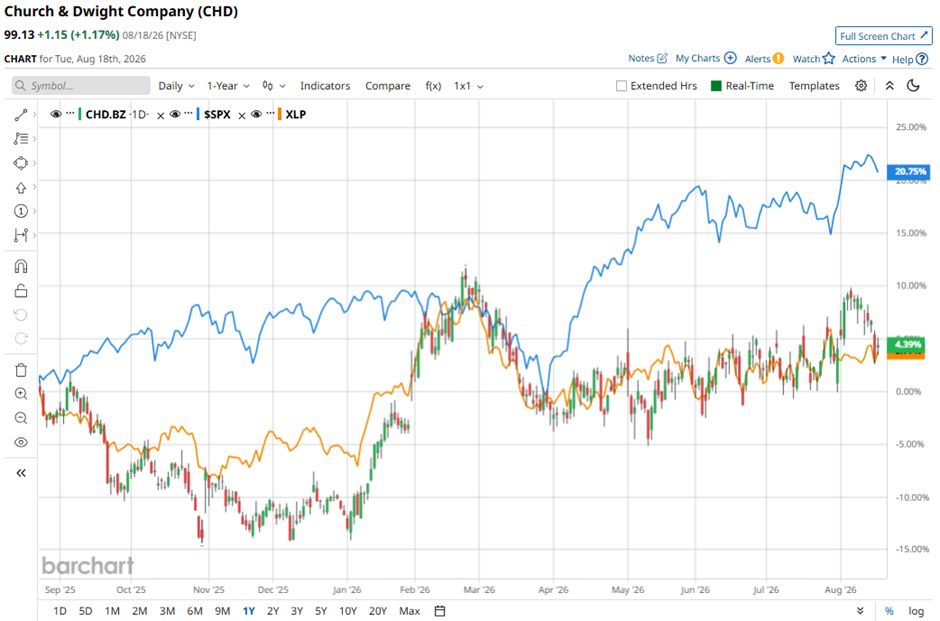Remove the $SPX comparison with X
The image size is (940, 621).
[x=242, y=116]
